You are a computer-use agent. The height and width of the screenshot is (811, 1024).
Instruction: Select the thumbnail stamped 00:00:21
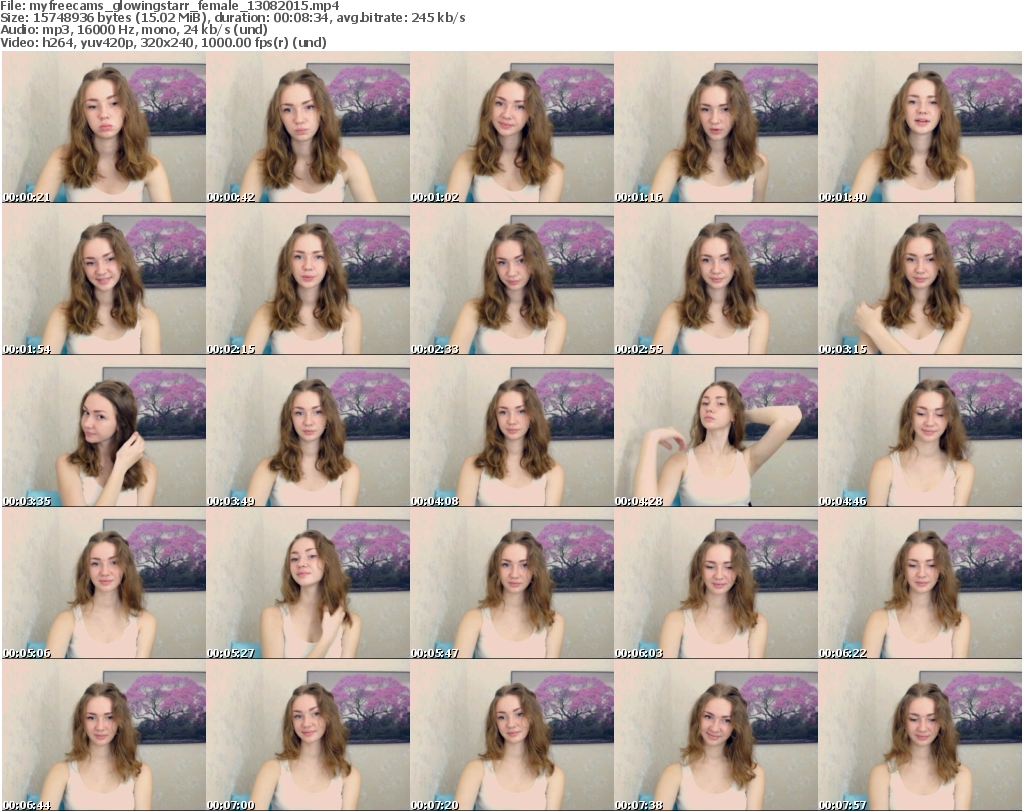[x=104, y=127]
